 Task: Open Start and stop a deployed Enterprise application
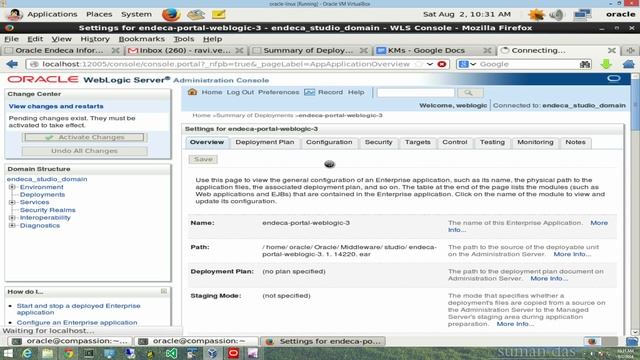pos(78,309)
